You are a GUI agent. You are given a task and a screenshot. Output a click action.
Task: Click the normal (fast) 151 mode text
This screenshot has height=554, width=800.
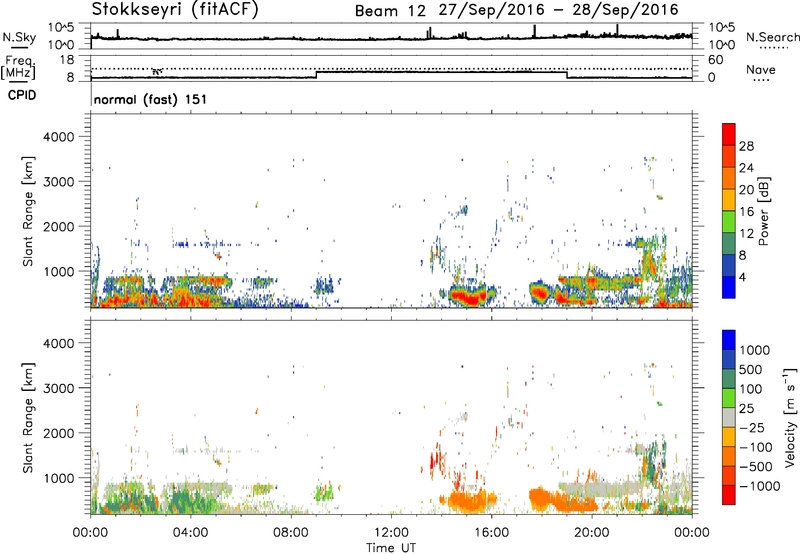[x=151, y=99]
